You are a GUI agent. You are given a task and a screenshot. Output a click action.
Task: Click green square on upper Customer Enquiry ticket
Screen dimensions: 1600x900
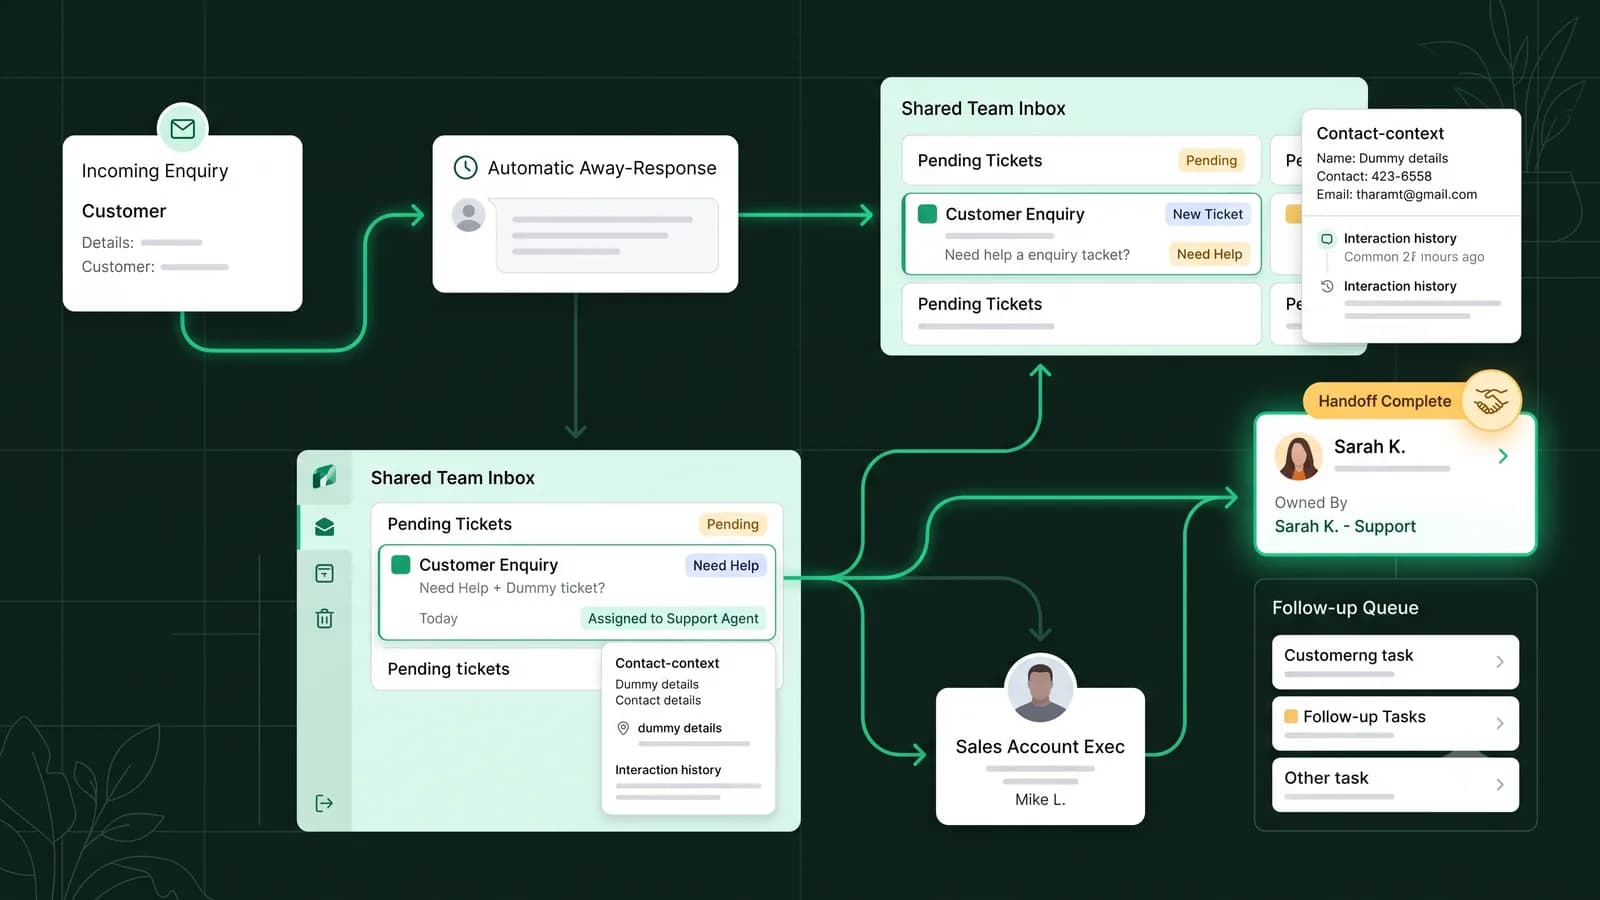(927, 214)
